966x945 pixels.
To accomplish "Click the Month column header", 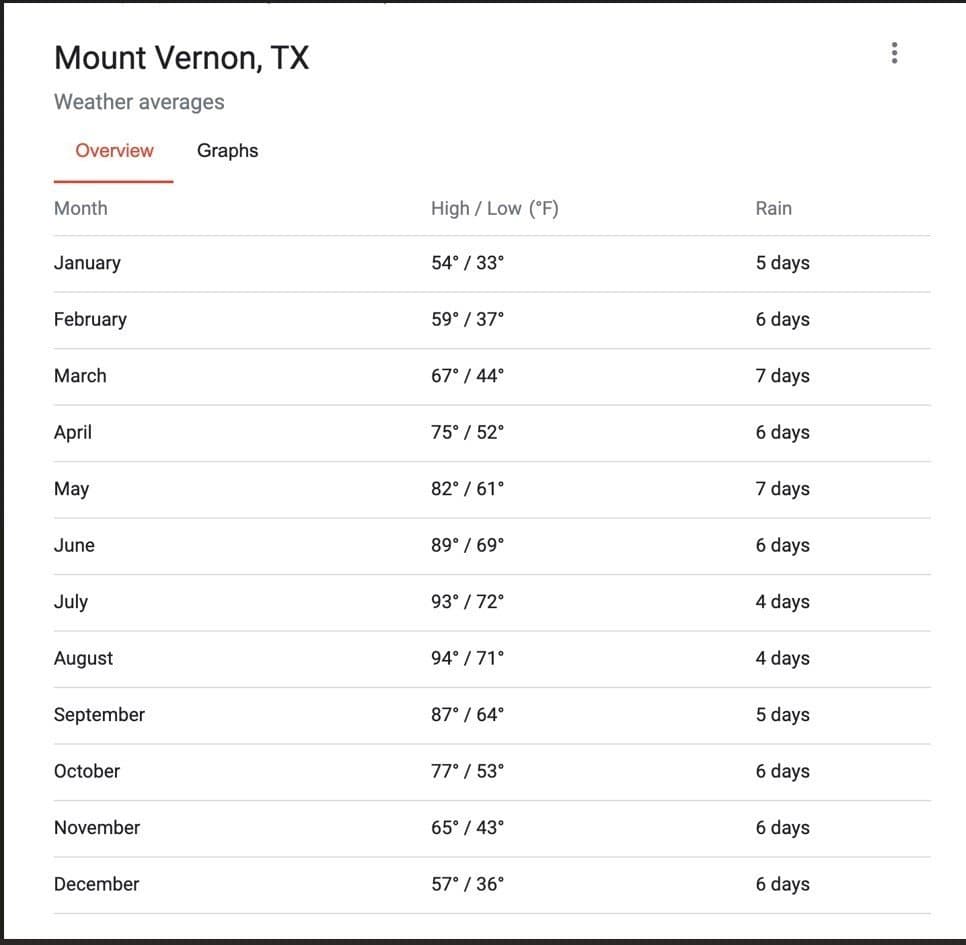I will [x=81, y=208].
